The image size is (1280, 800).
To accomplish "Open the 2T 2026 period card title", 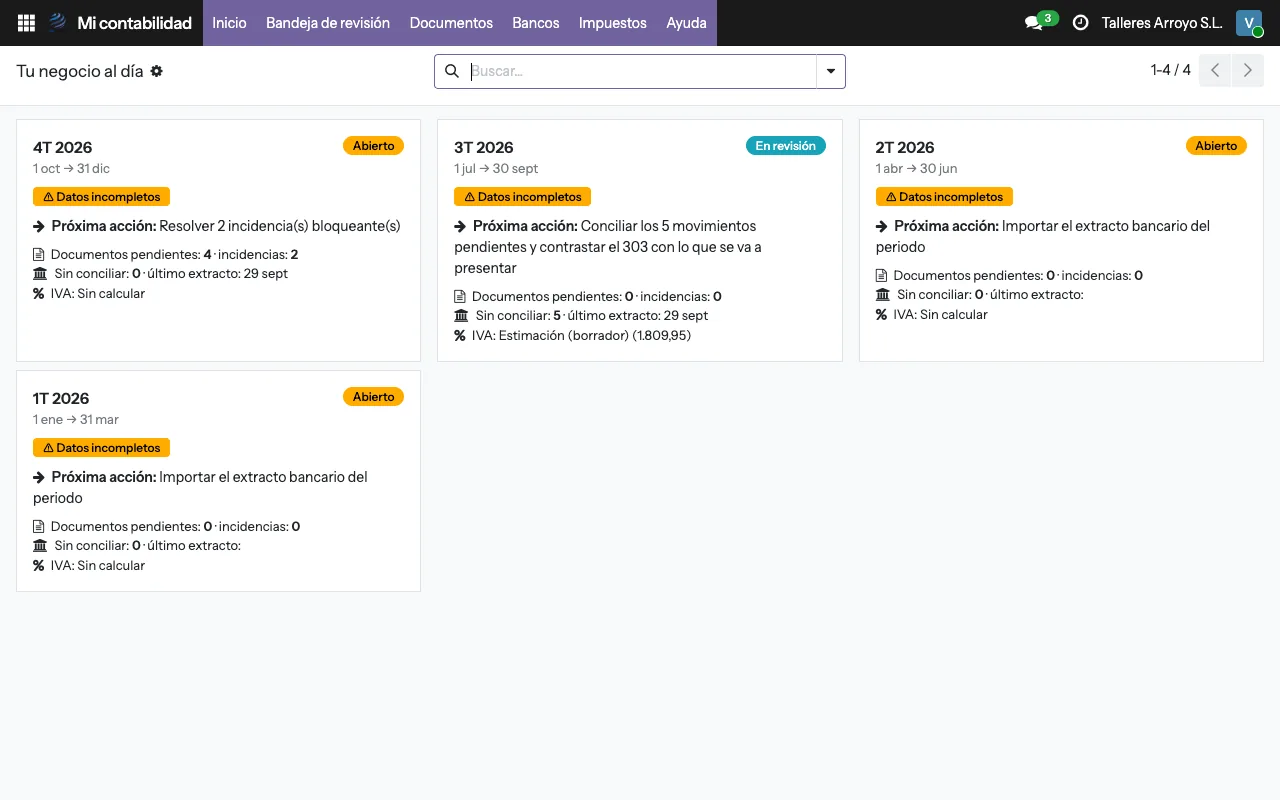I will coord(905,148).
